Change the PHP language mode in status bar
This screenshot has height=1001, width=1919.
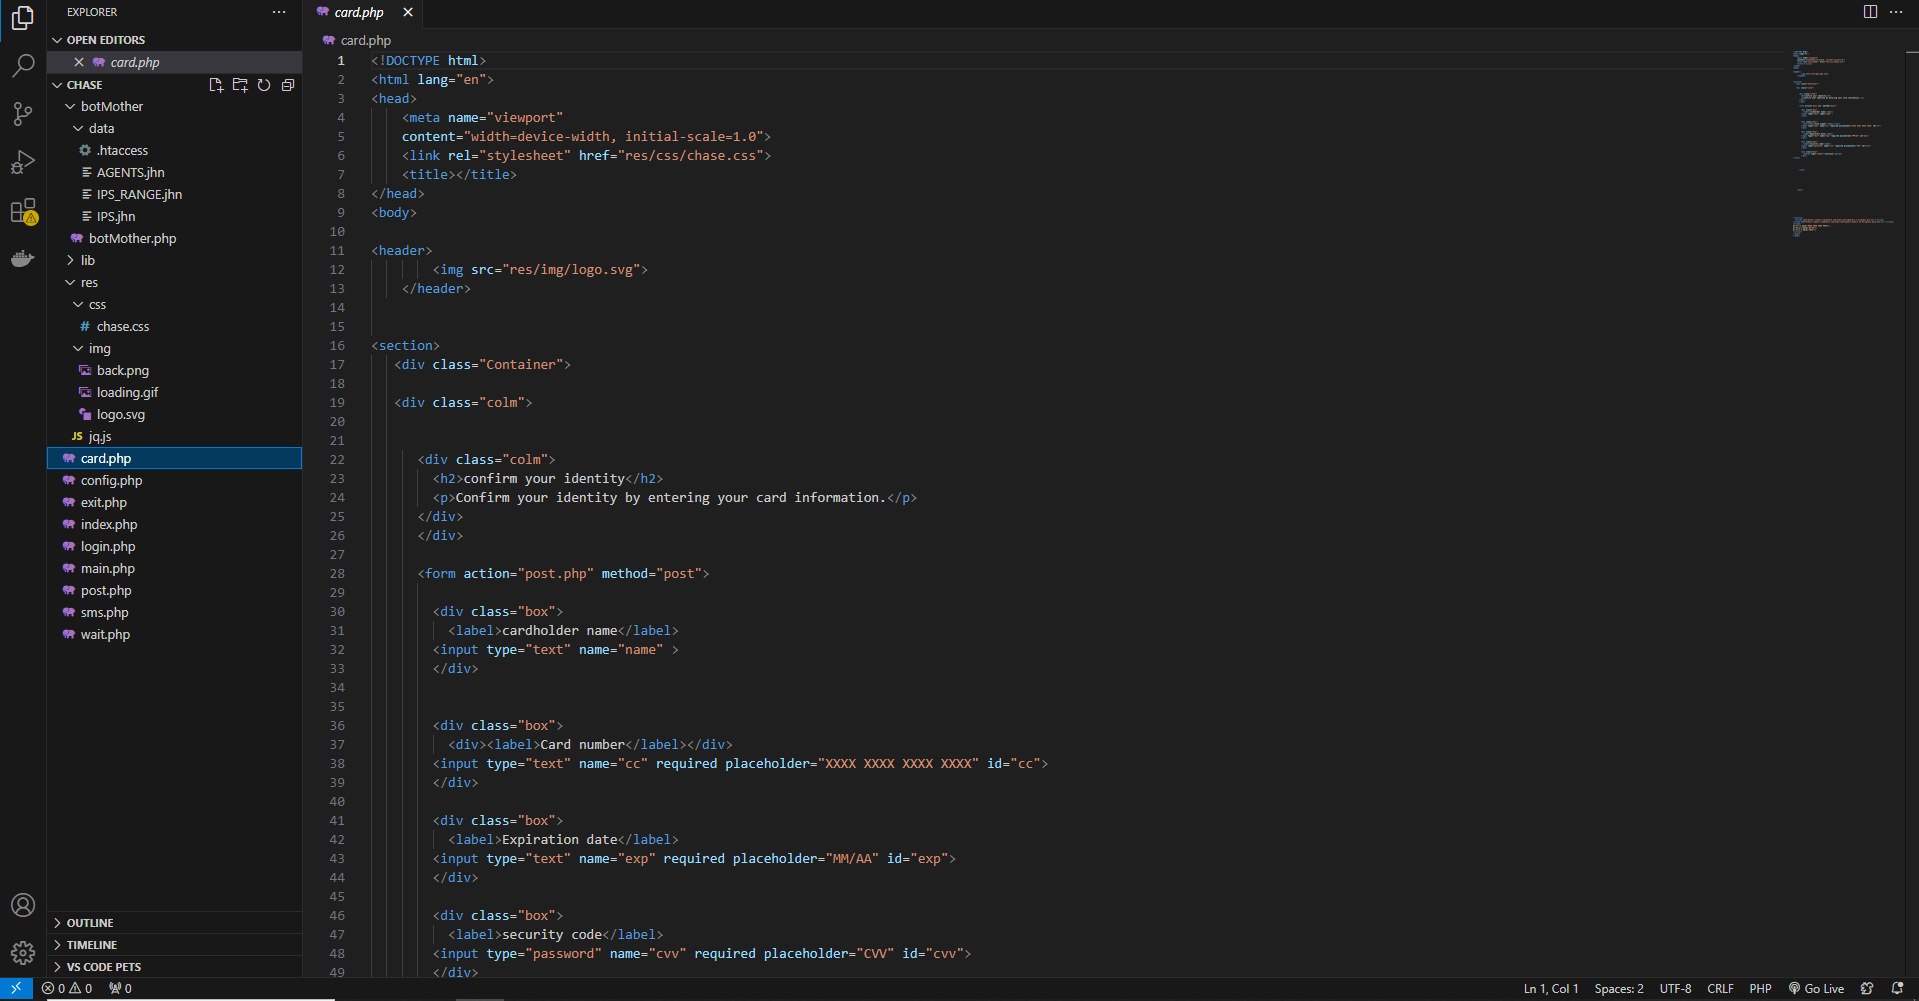1760,989
